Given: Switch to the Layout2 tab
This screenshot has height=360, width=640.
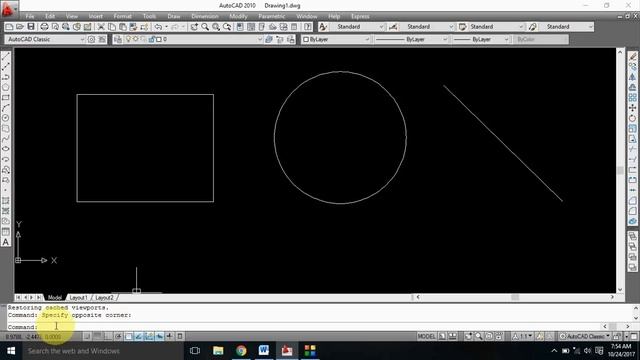Looking at the screenshot, I should 104,298.
